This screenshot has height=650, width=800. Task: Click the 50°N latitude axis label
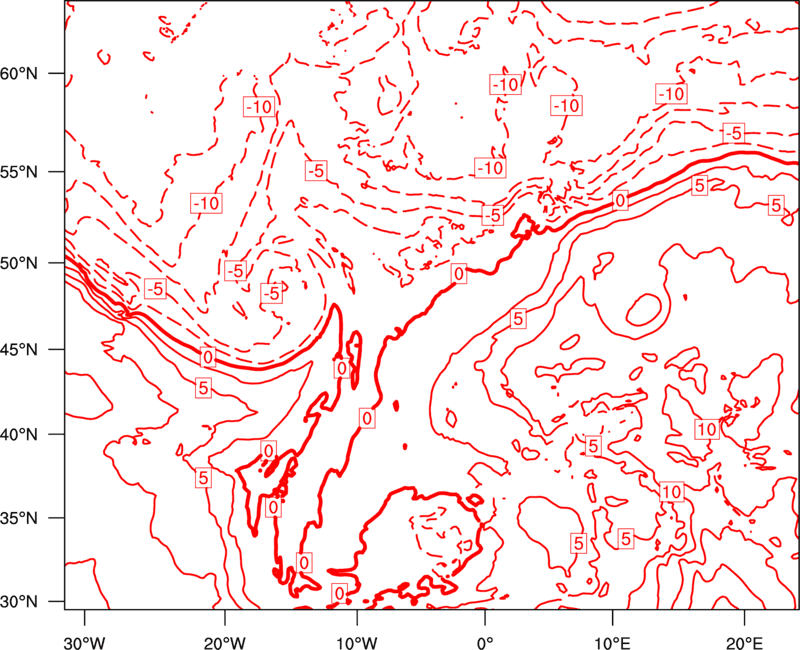click(x=19, y=263)
